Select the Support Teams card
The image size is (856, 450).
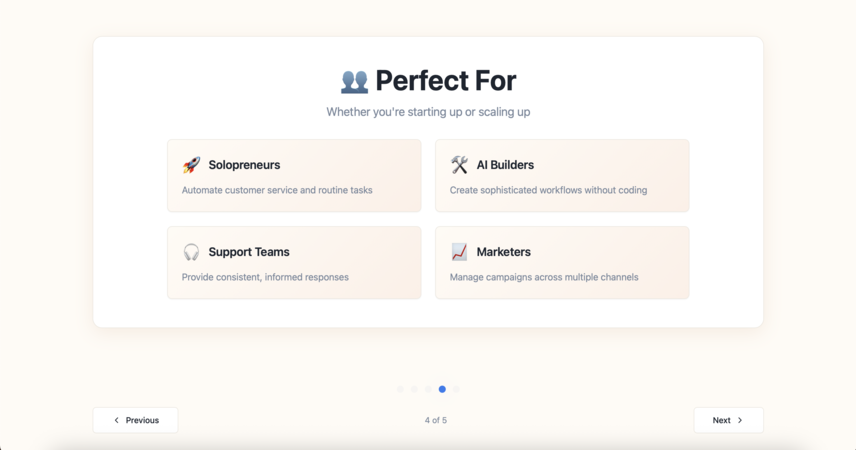294,263
